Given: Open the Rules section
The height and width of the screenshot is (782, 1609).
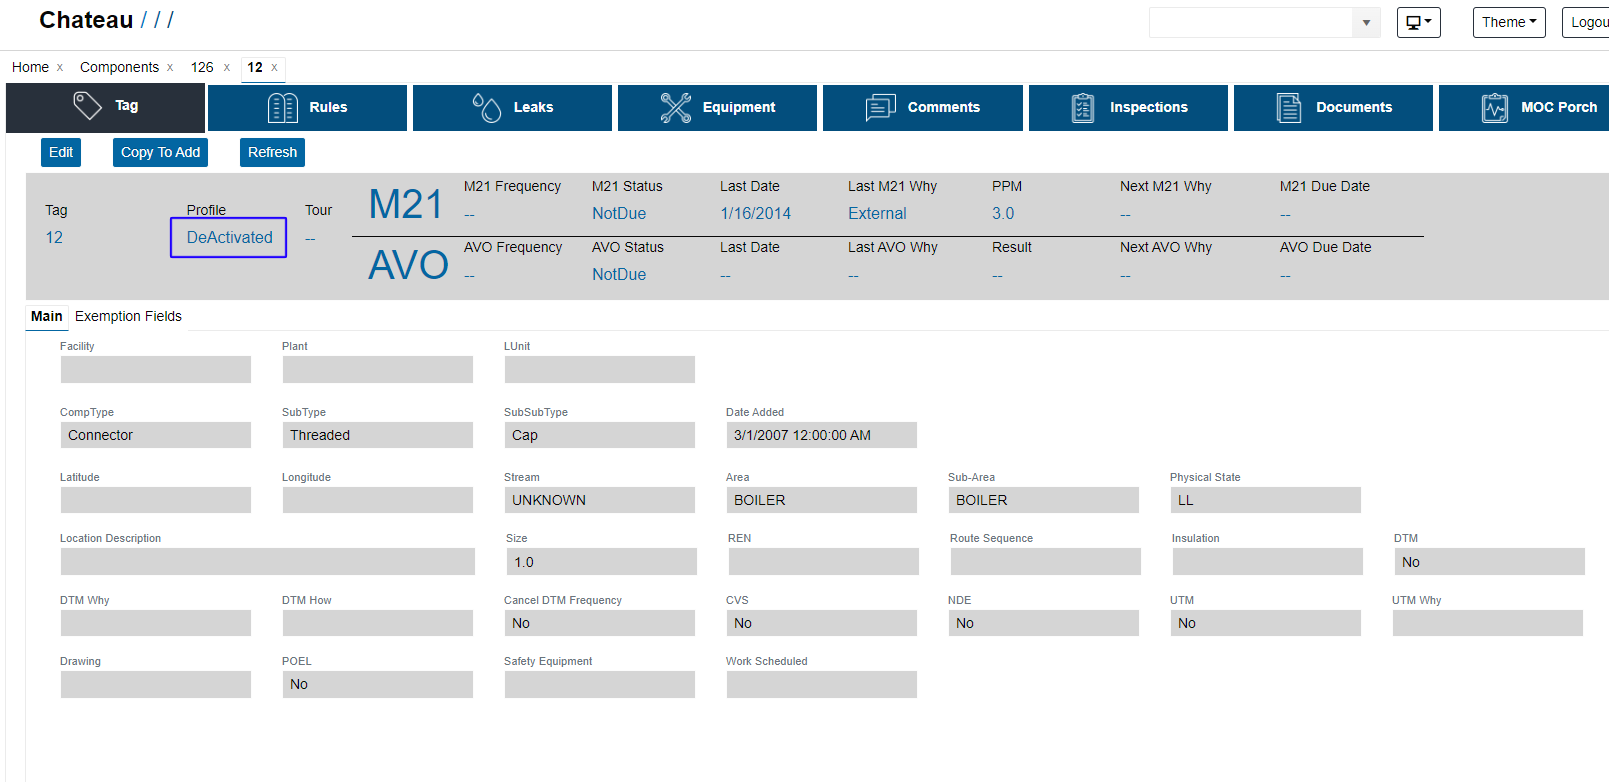Looking at the screenshot, I should pos(307,107).
